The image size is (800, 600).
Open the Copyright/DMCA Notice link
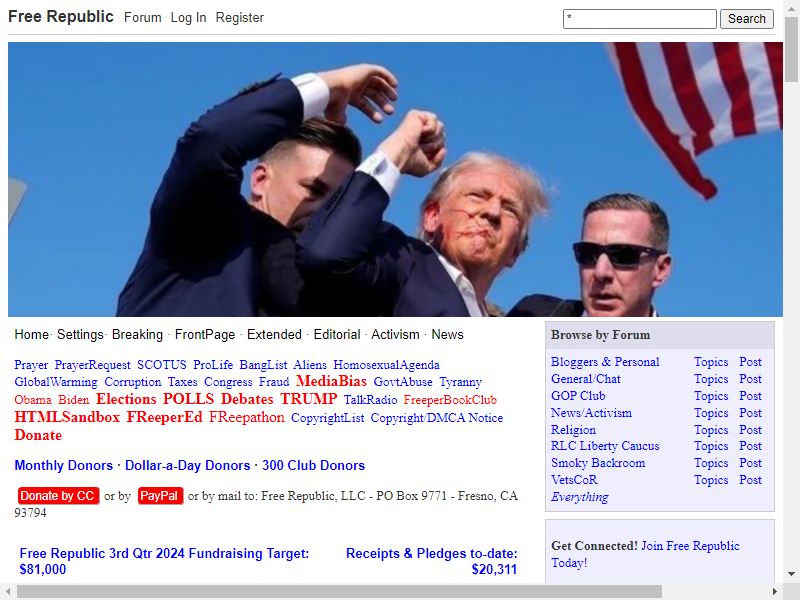[x=437, y=418]
